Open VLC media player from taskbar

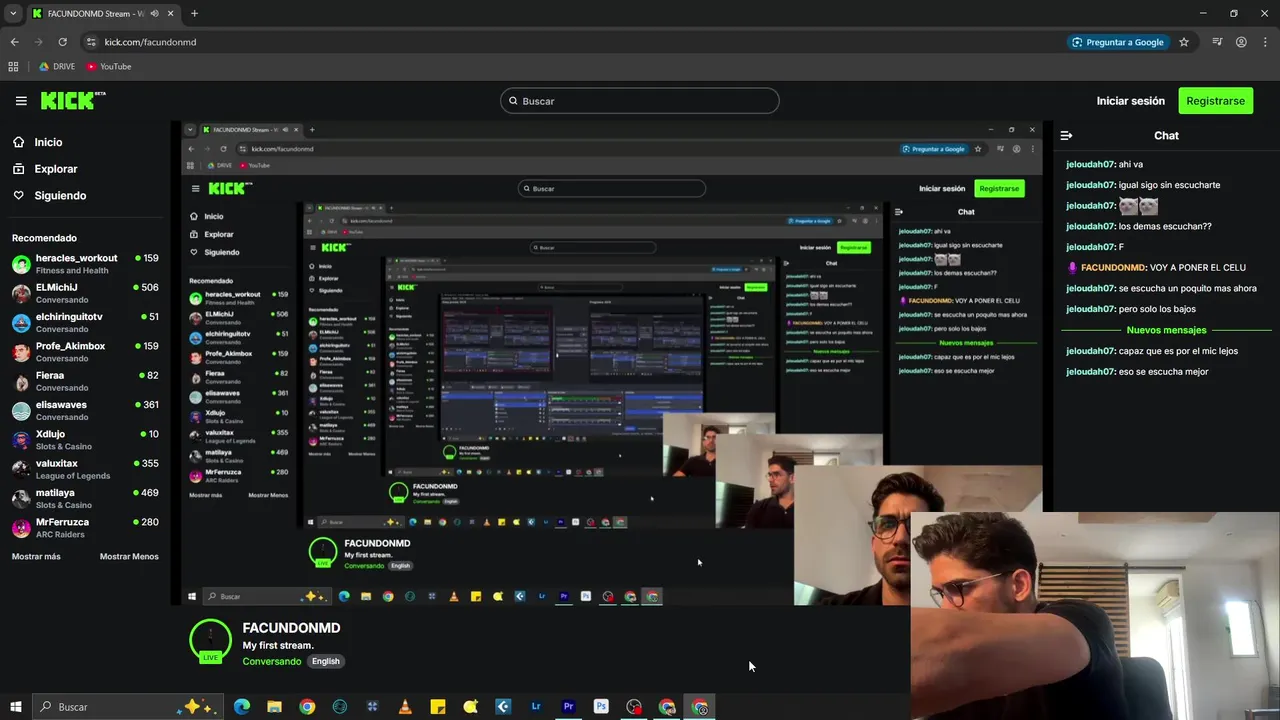(x=405, y=707)
